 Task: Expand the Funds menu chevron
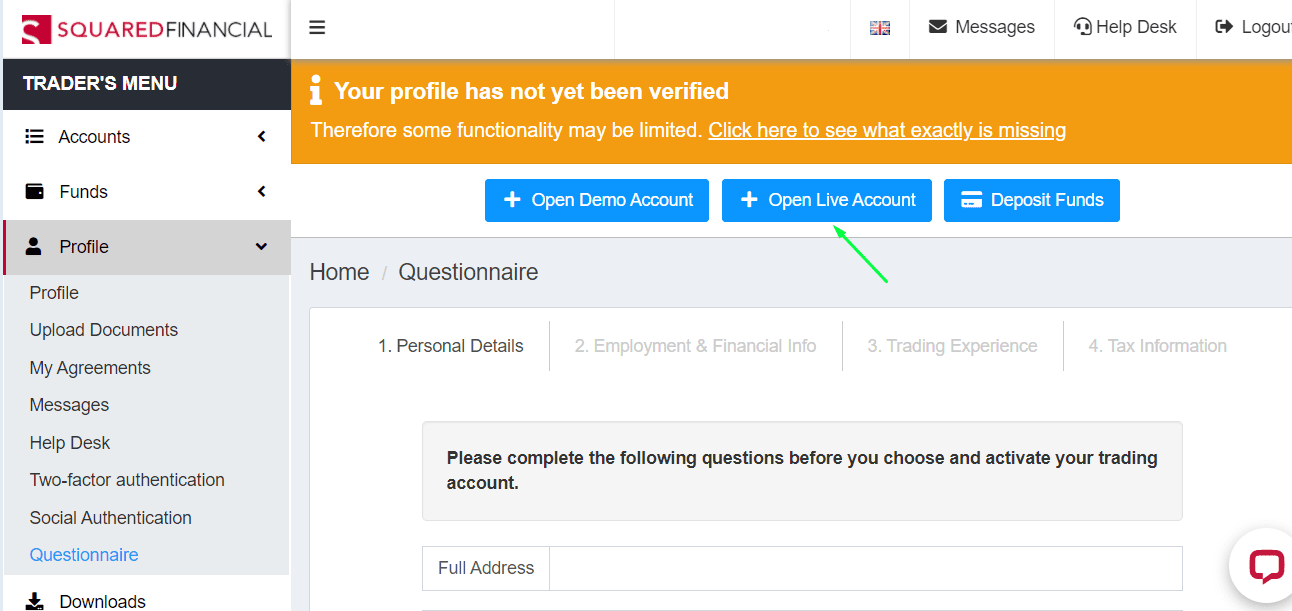pos(262,192)
